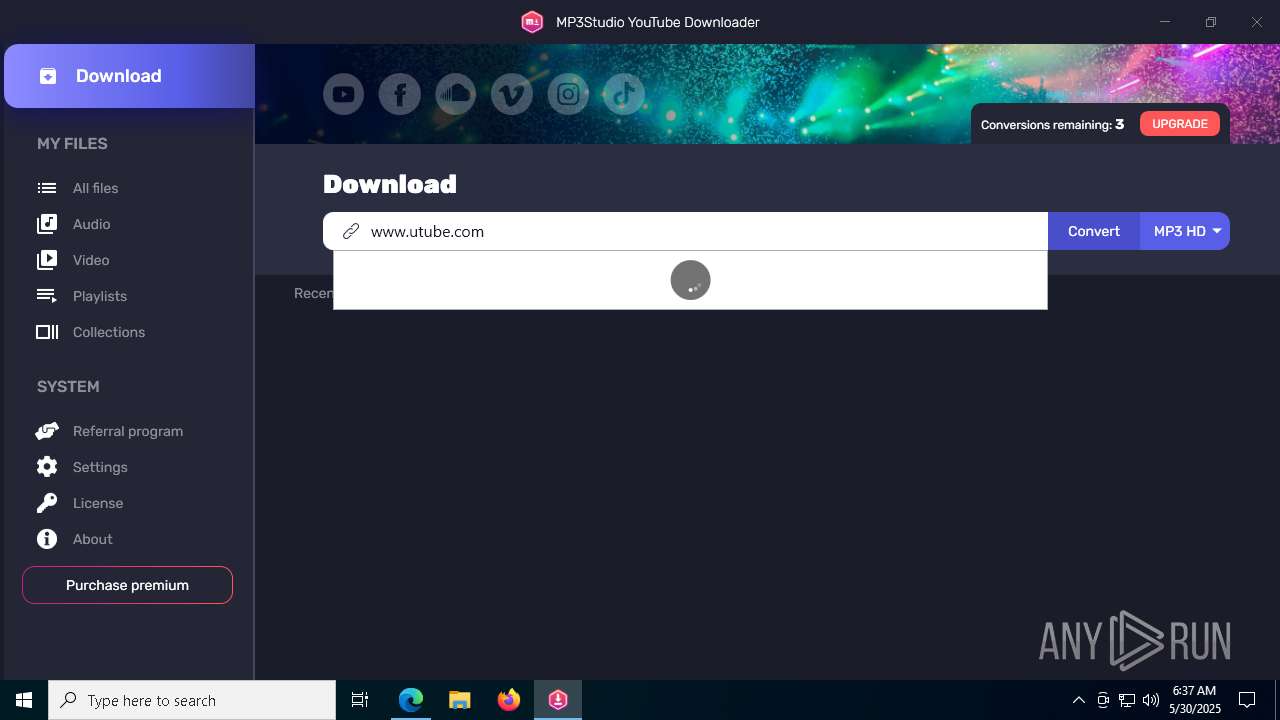This screenshot has height=720, width=1280.
Task: Open the License page
Action: (x=98, y=503)
